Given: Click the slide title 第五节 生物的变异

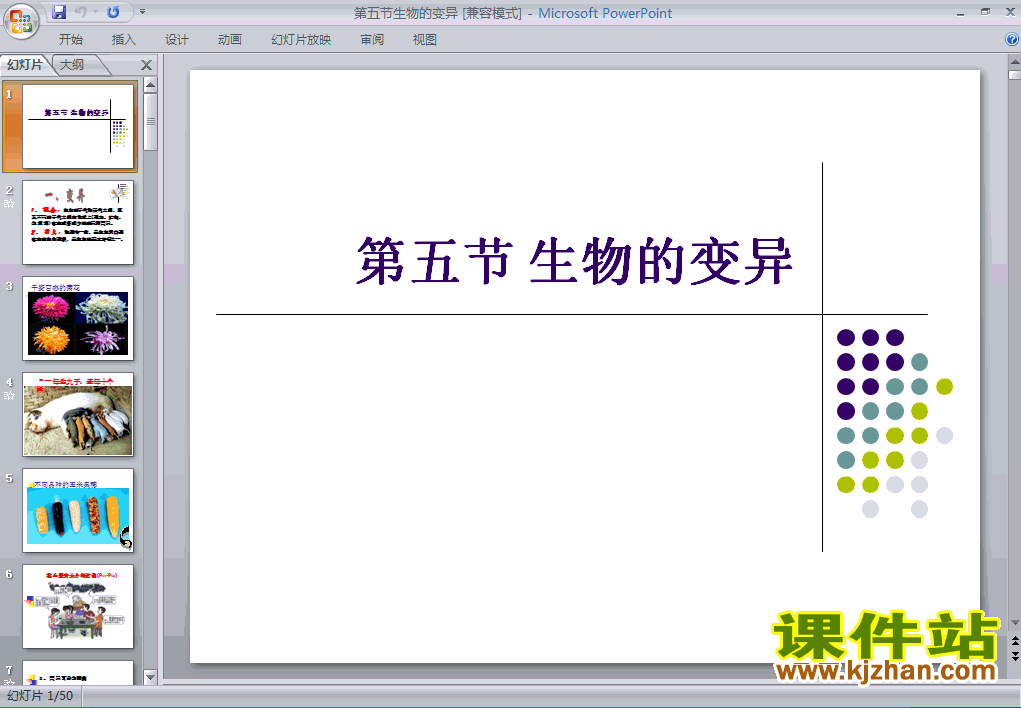Looking at the screenshot, I should pyautogui.click(x=574, y=261).
